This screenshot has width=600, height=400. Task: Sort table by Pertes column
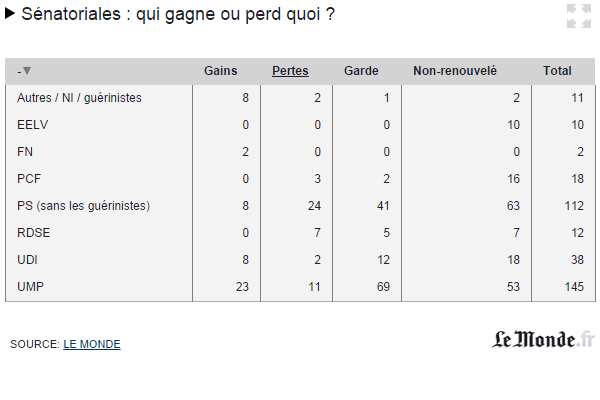290,71
